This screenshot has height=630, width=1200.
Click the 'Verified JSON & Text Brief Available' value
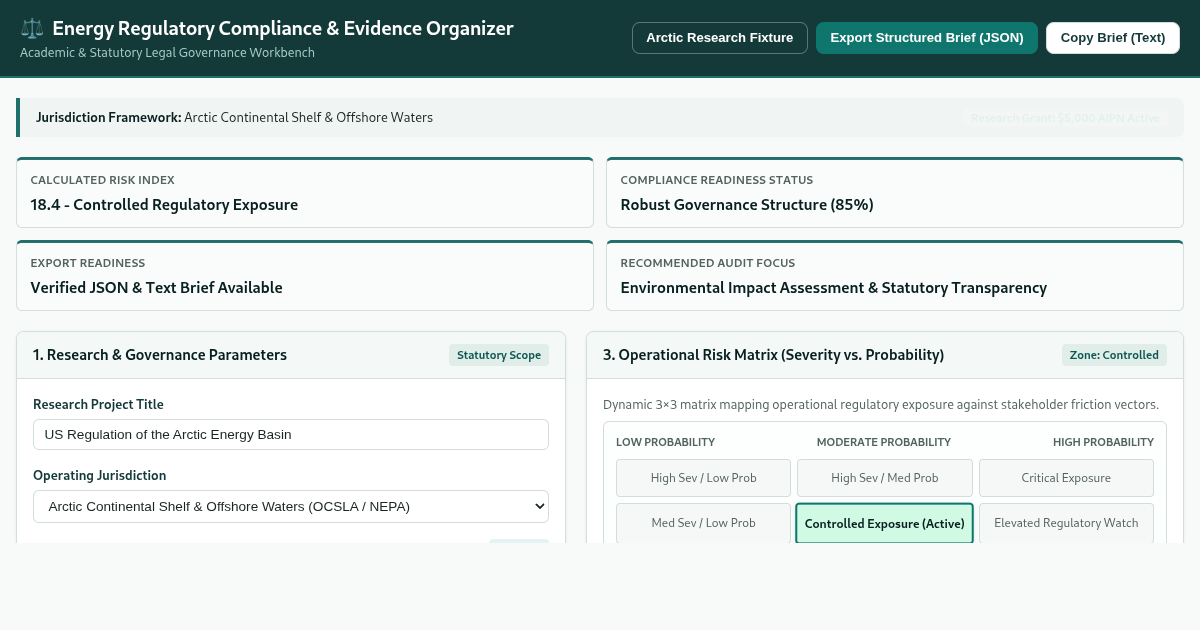point(156,288)
